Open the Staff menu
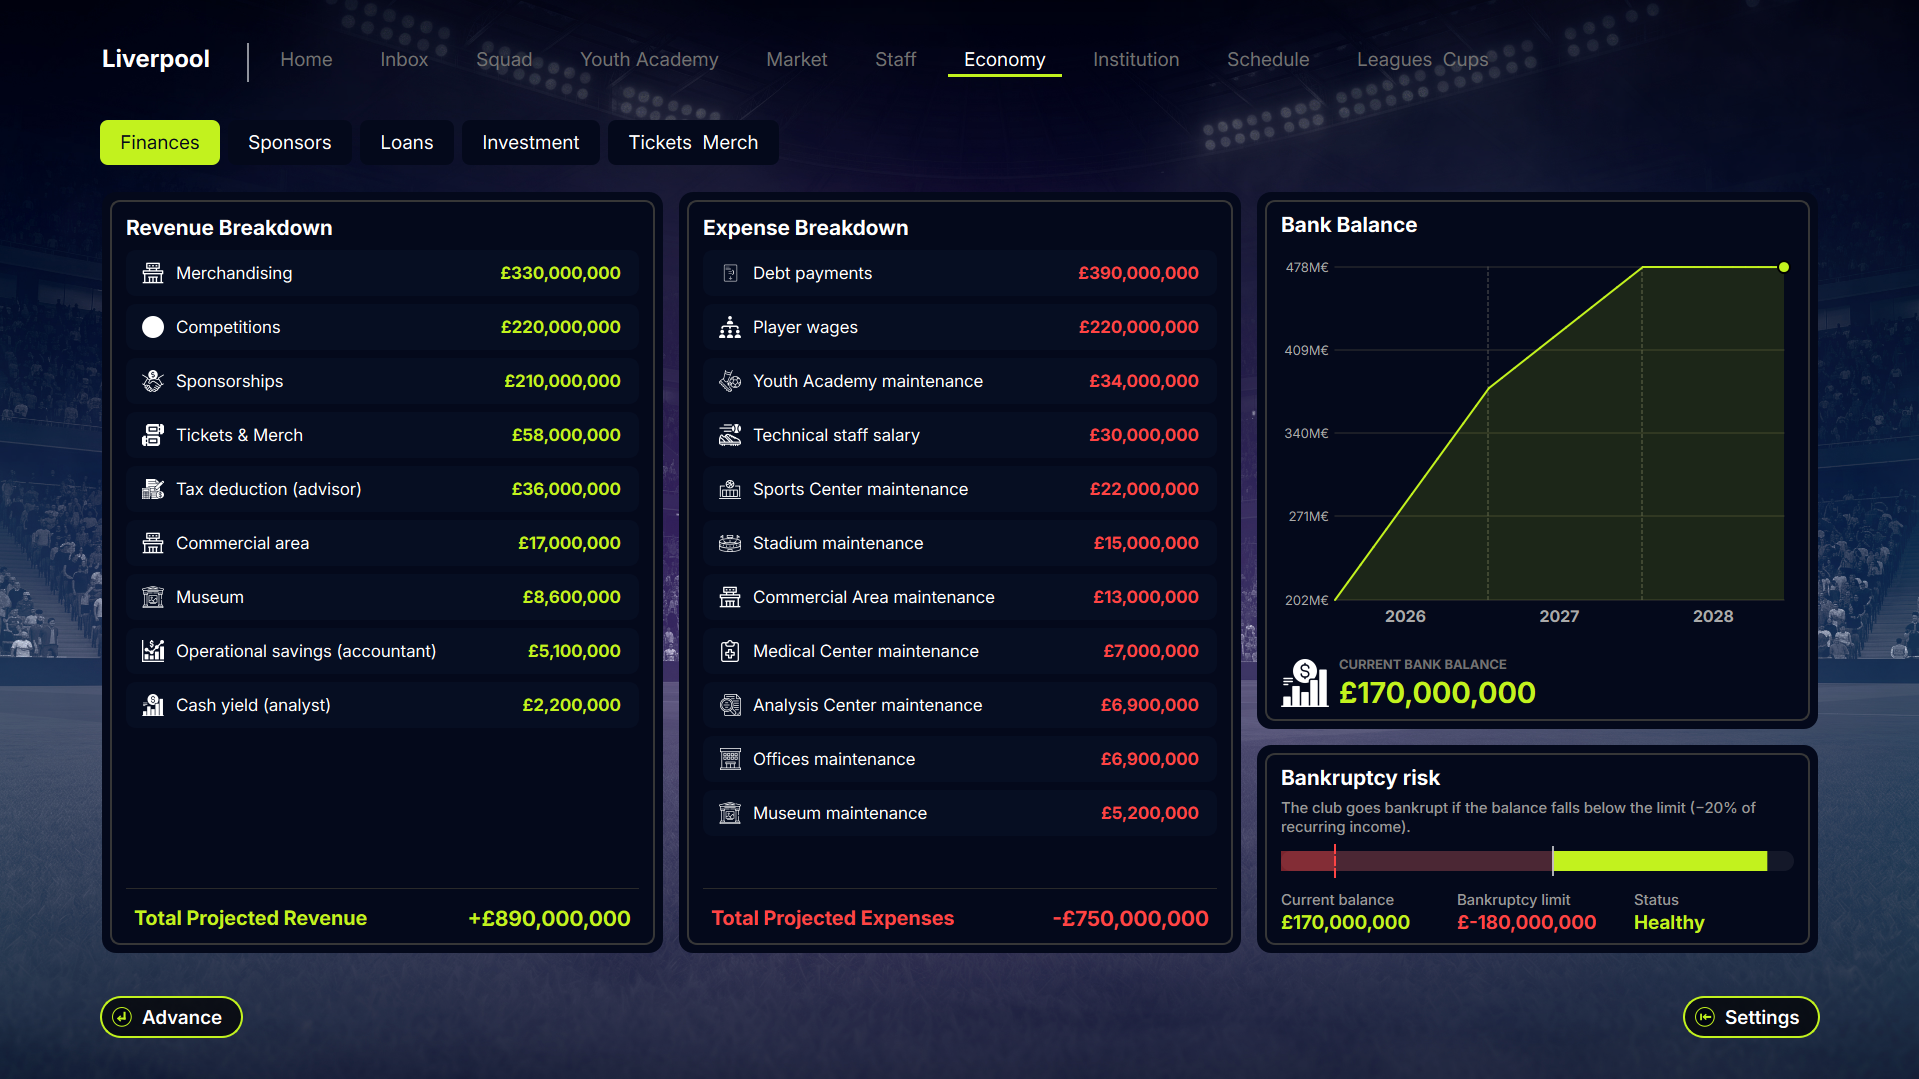This screenshot has height=1079, width=1919. click(x=895, y=59)
